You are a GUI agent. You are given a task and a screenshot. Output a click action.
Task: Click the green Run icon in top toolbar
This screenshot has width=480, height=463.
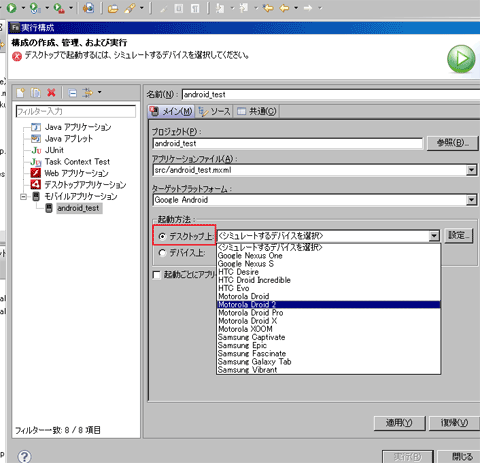coord(12,8)
